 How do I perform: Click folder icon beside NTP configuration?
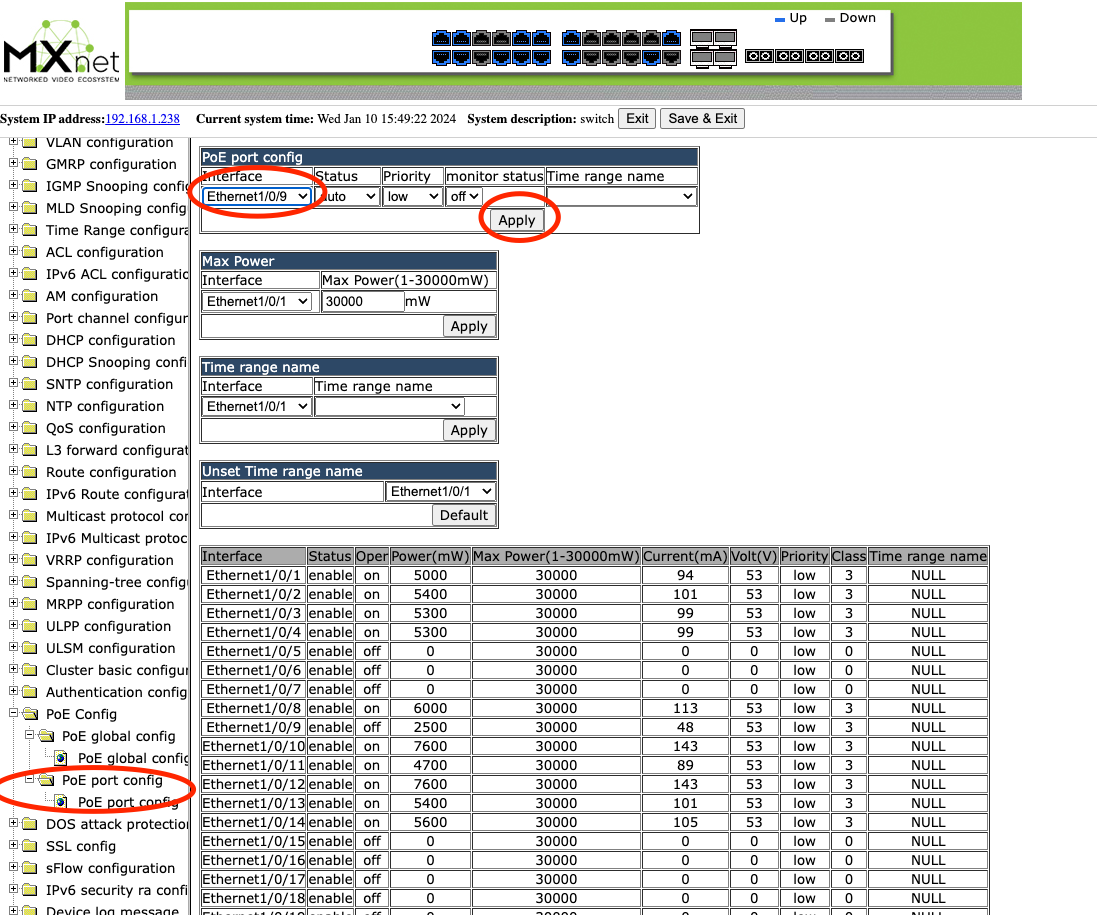pyautogui.click(x=29, y=406)
